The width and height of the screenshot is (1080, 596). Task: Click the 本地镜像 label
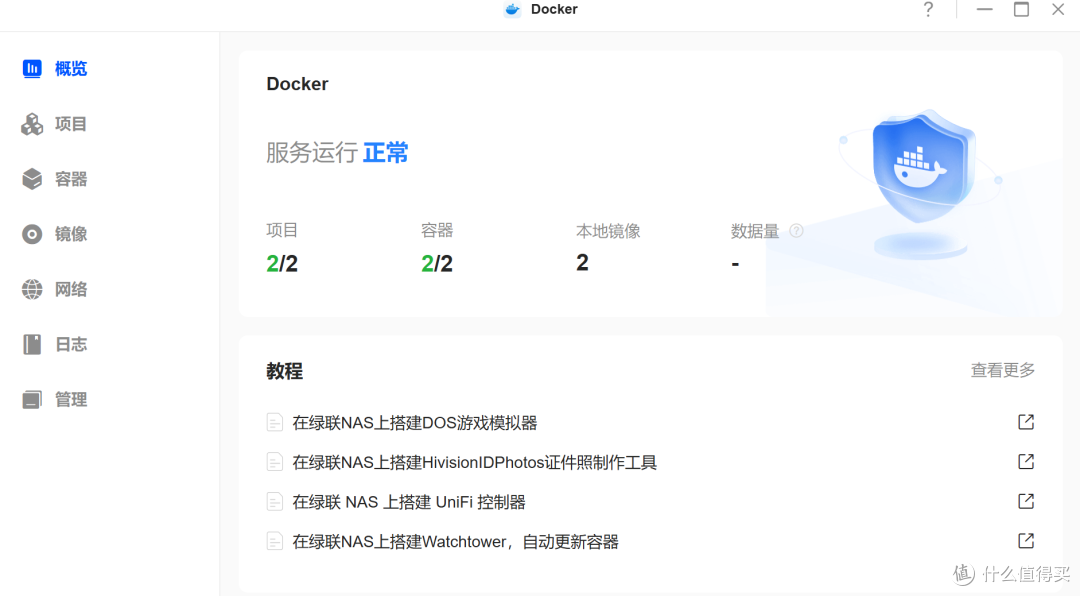[608, 231]
